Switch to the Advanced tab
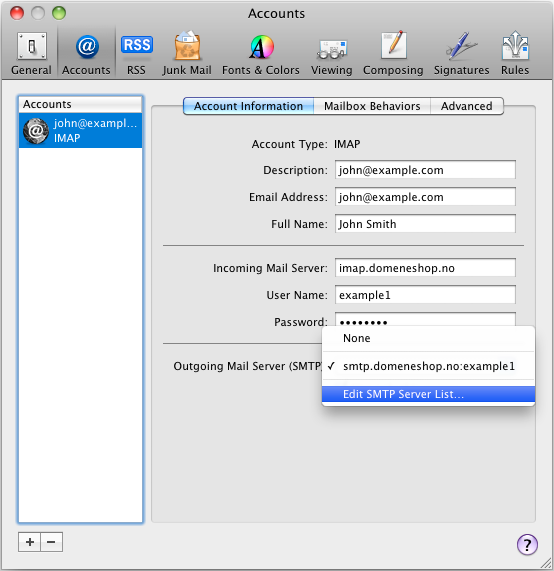 coord(467,106)
